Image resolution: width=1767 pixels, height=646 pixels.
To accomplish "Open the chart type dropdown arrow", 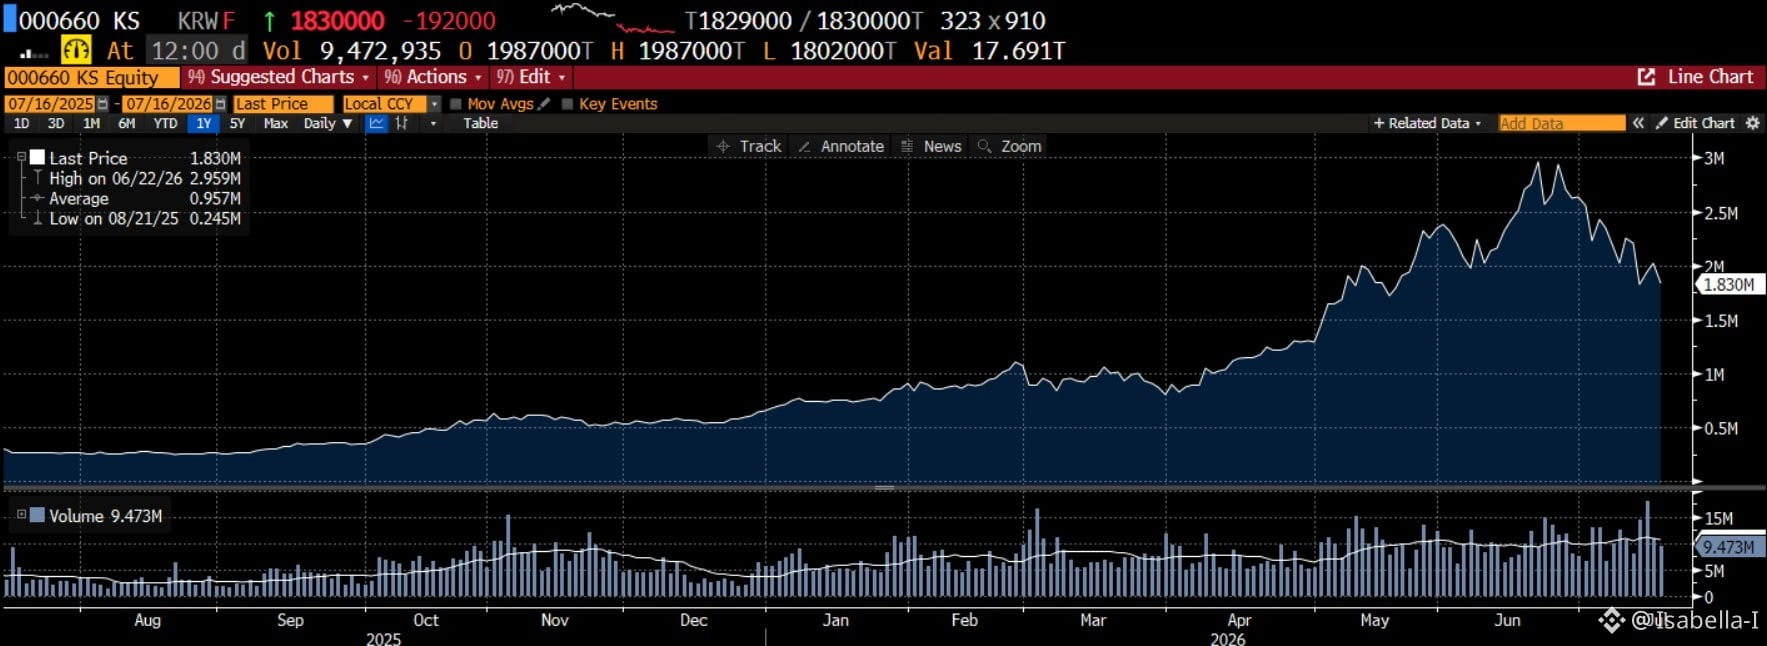I will click(x=433, y=124).
